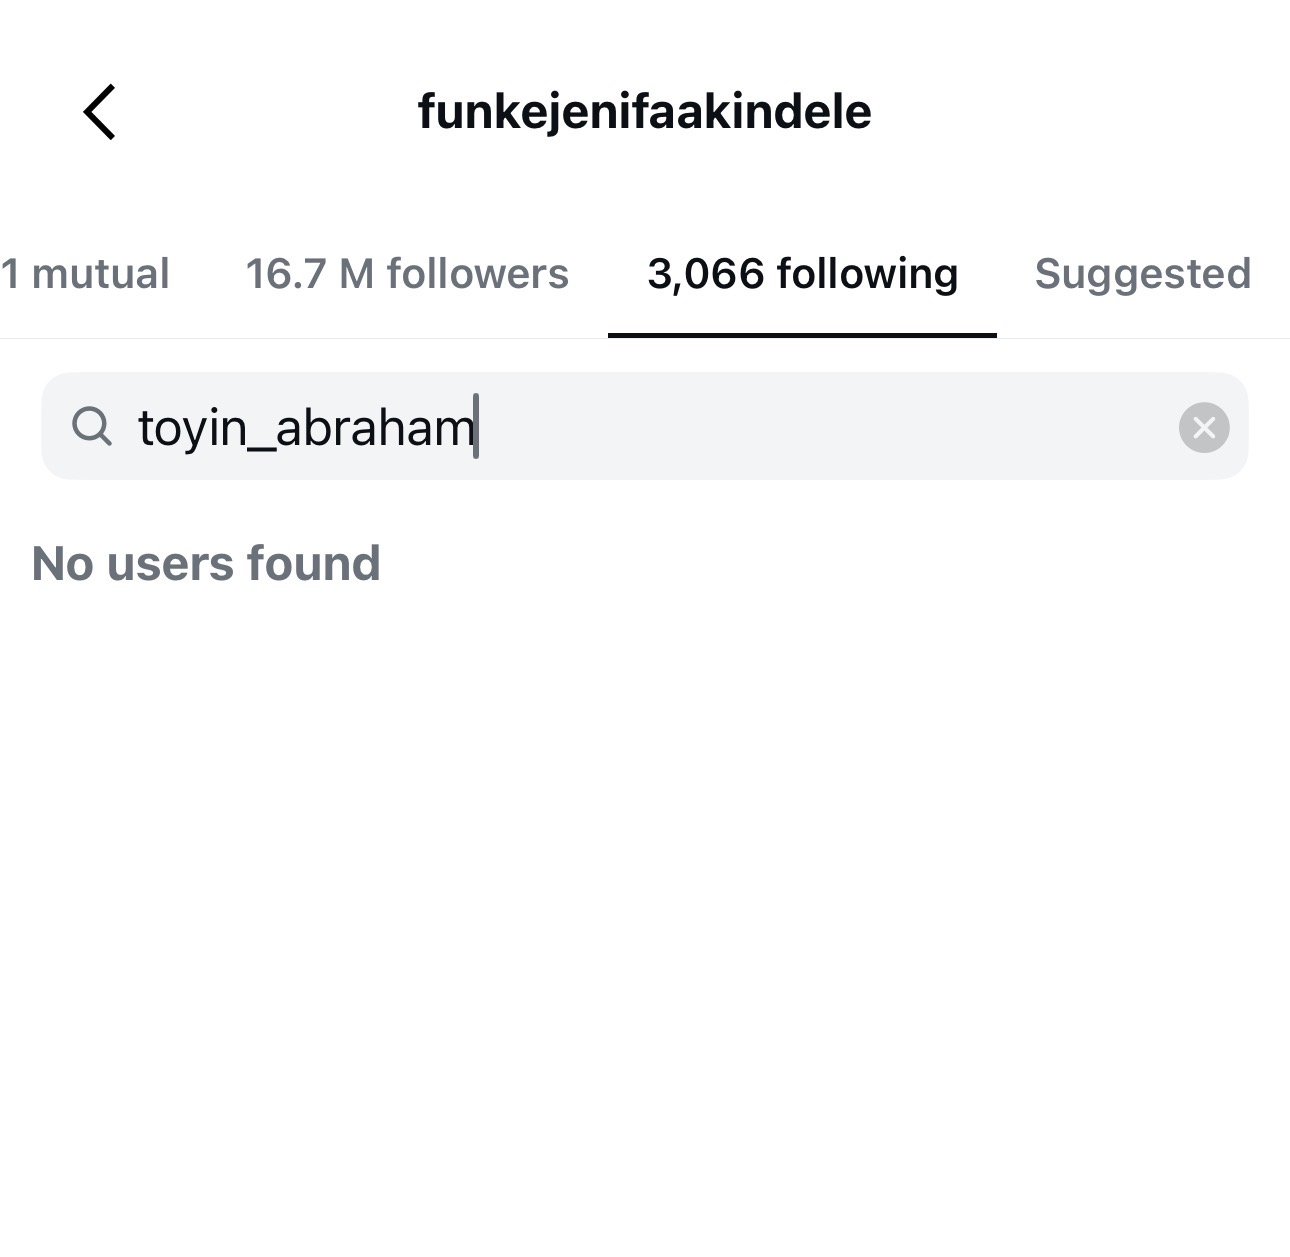Go back using the left arrow
The image size is (1290, 1257).
100,111
